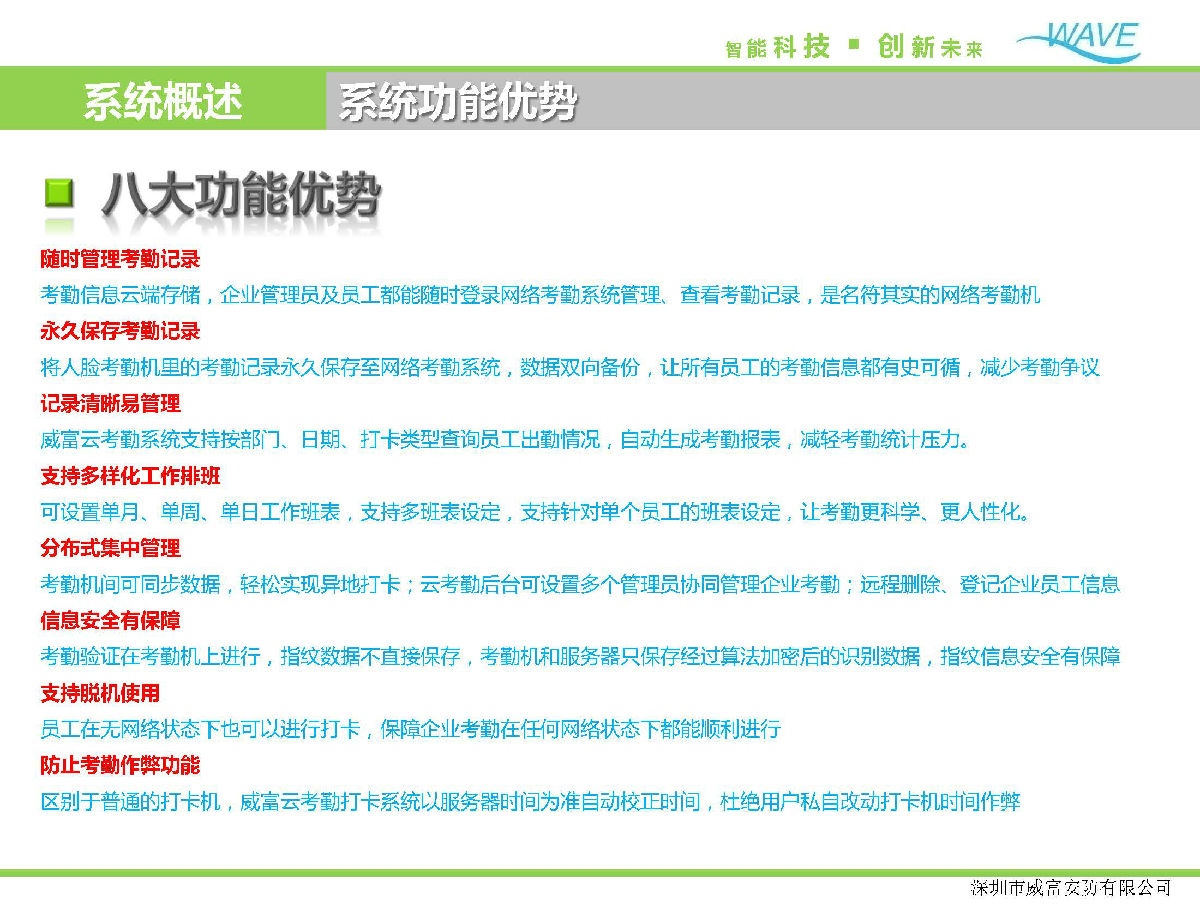Click the 创新未来 slogan text
Screen dimensions: 1200x904
pyautogui.click(x=930, y=47)
